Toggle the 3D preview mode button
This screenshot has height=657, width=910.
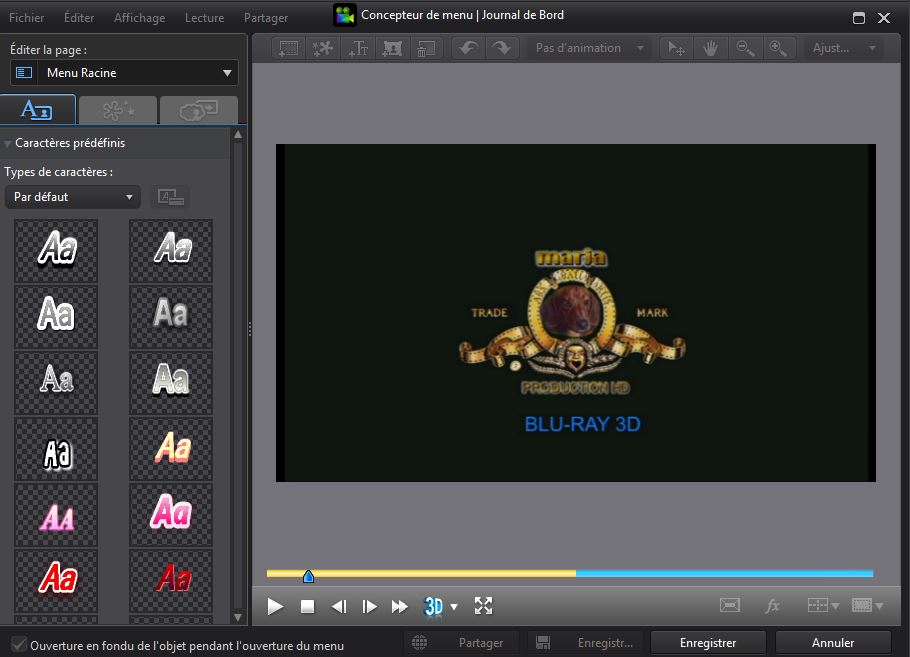point(434,607)
